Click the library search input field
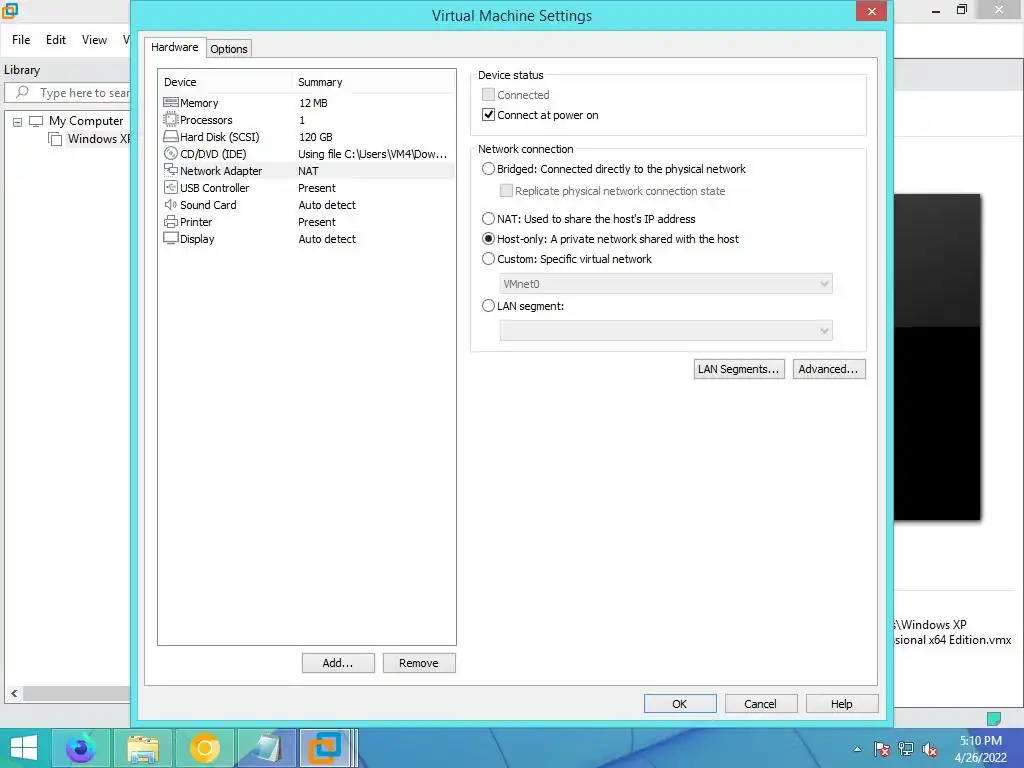Screen dimensions: 1024x768 (69, 93)
